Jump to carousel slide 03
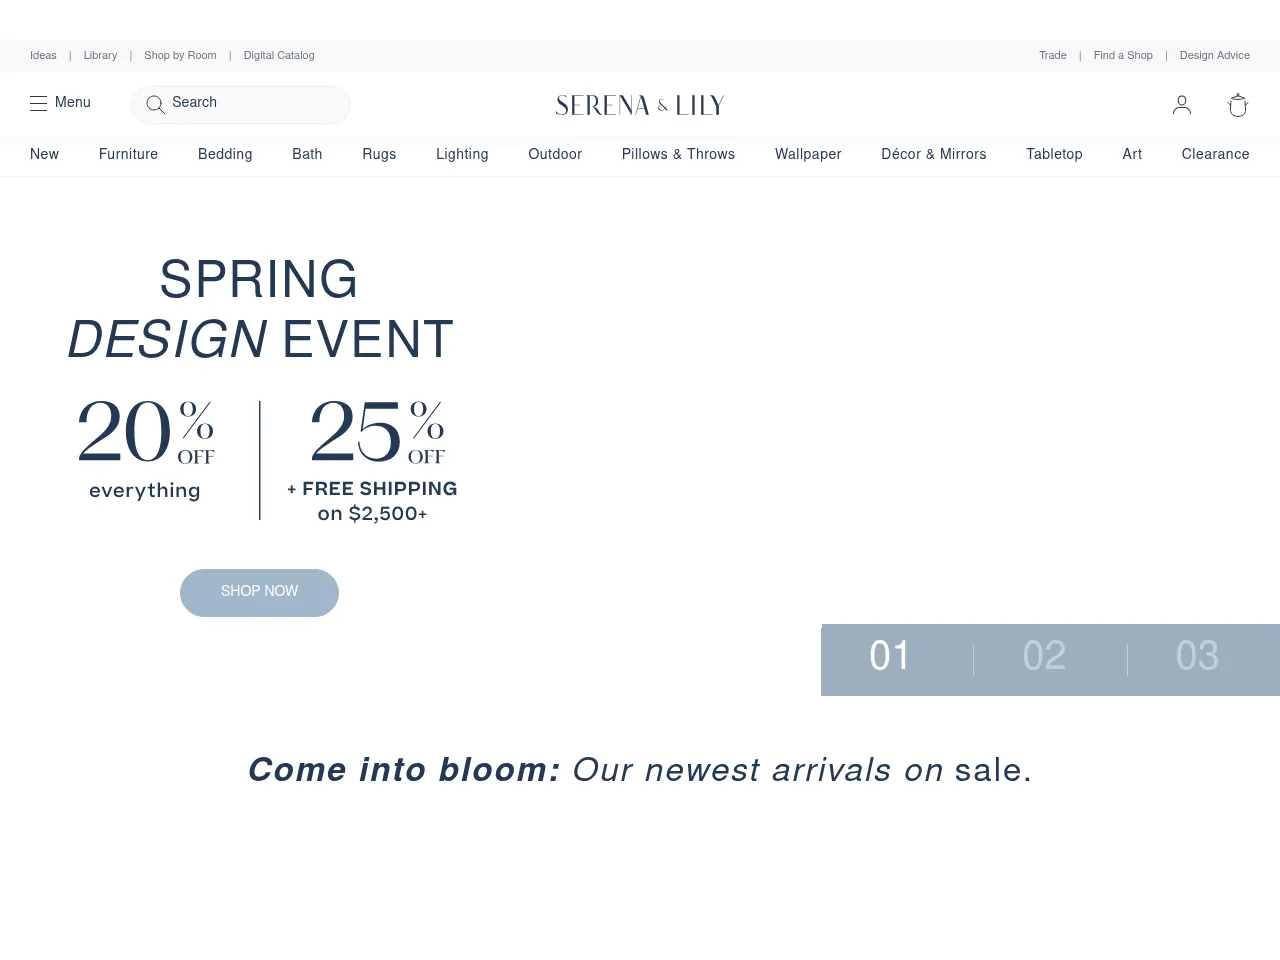 point(1197,656)
